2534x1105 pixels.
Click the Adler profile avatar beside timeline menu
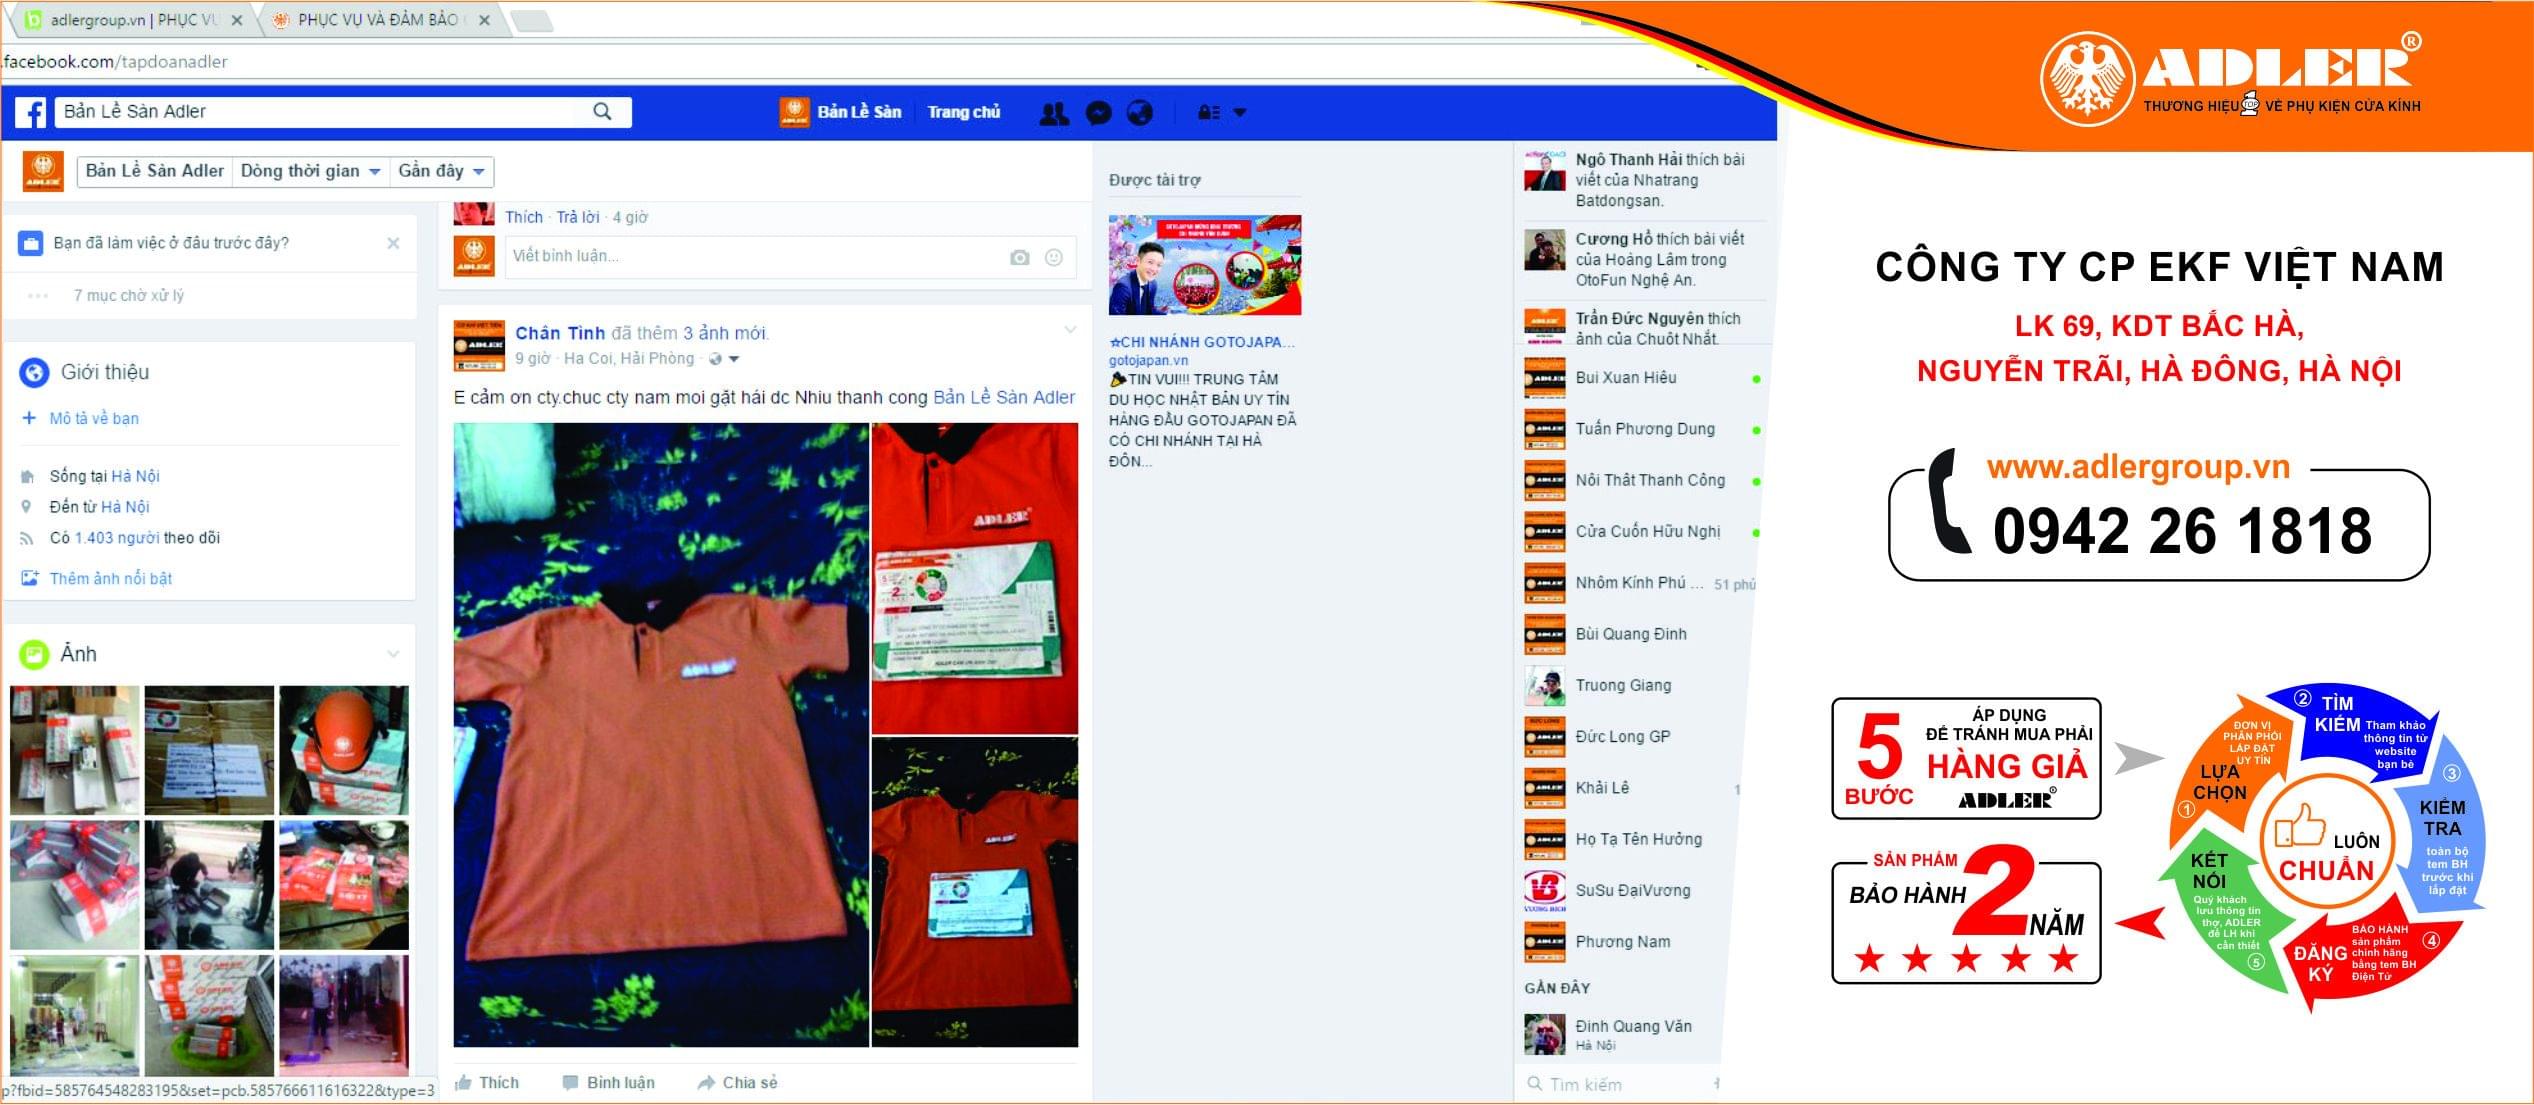coord(43,171)
